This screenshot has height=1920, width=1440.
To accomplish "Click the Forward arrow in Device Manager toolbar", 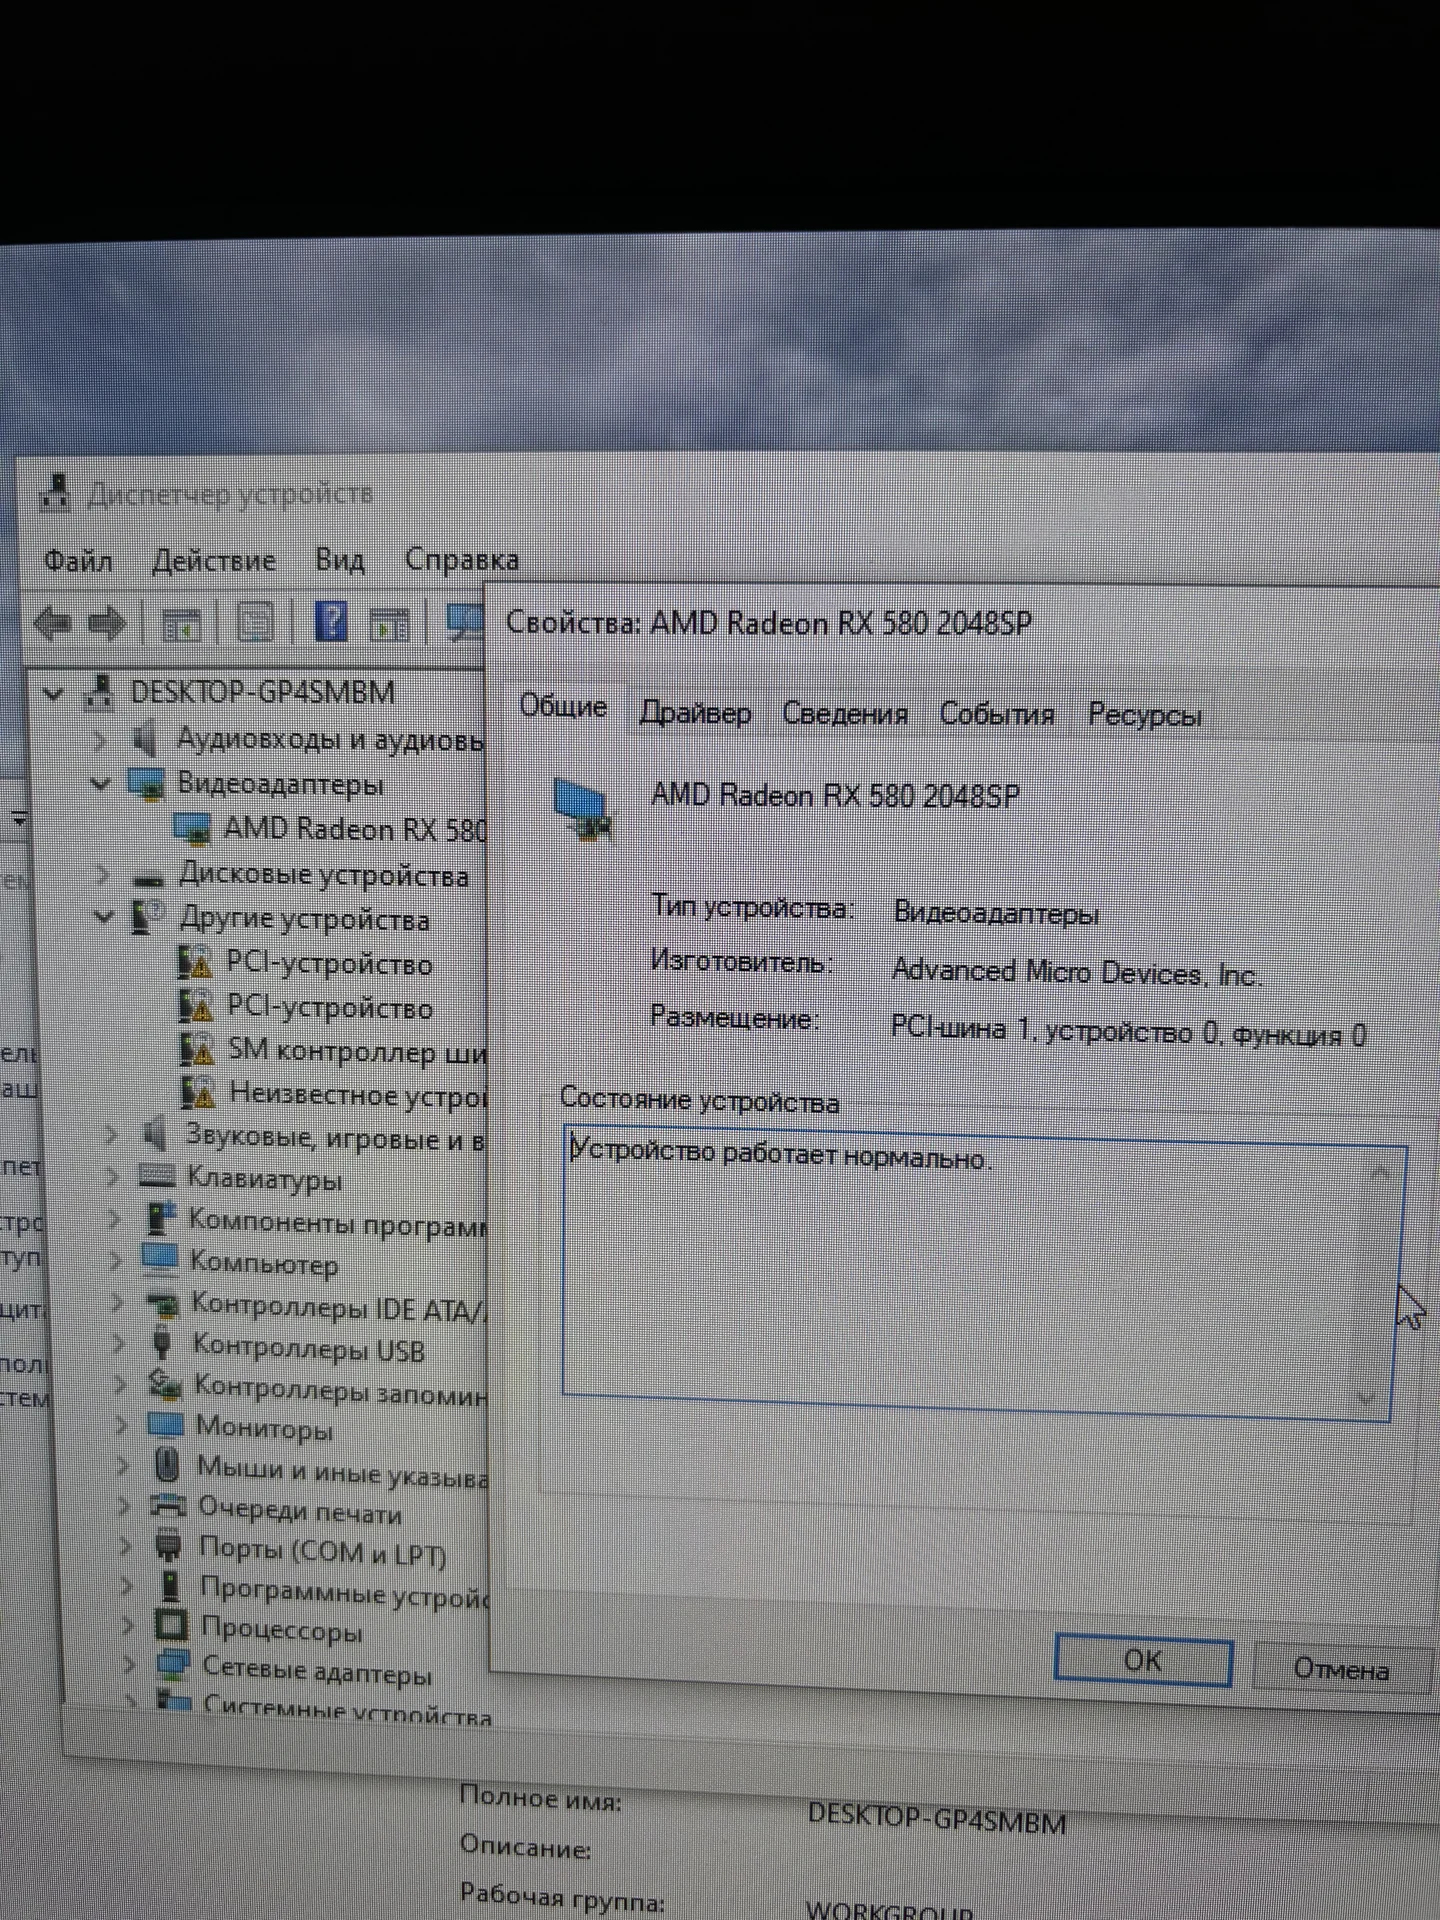I will pyautogui.click(x=107, y=624).
